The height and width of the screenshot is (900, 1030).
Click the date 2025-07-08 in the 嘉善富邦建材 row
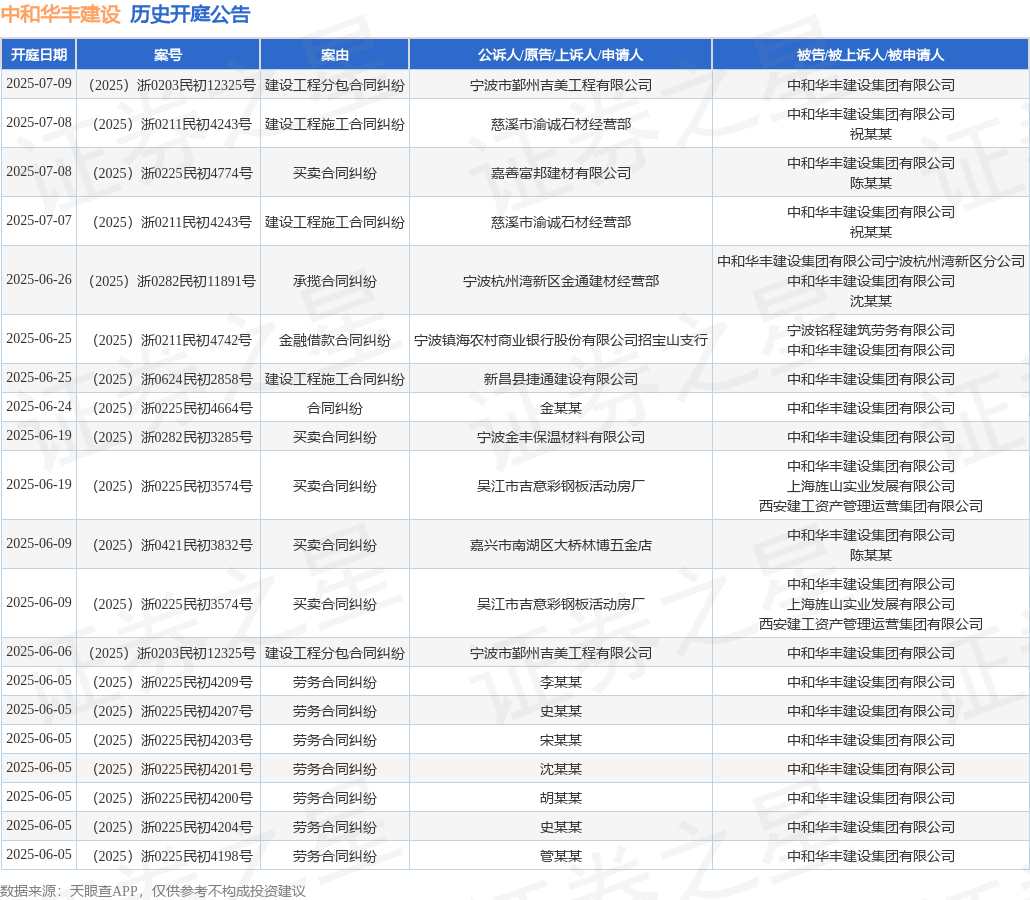tap(39, 171)
